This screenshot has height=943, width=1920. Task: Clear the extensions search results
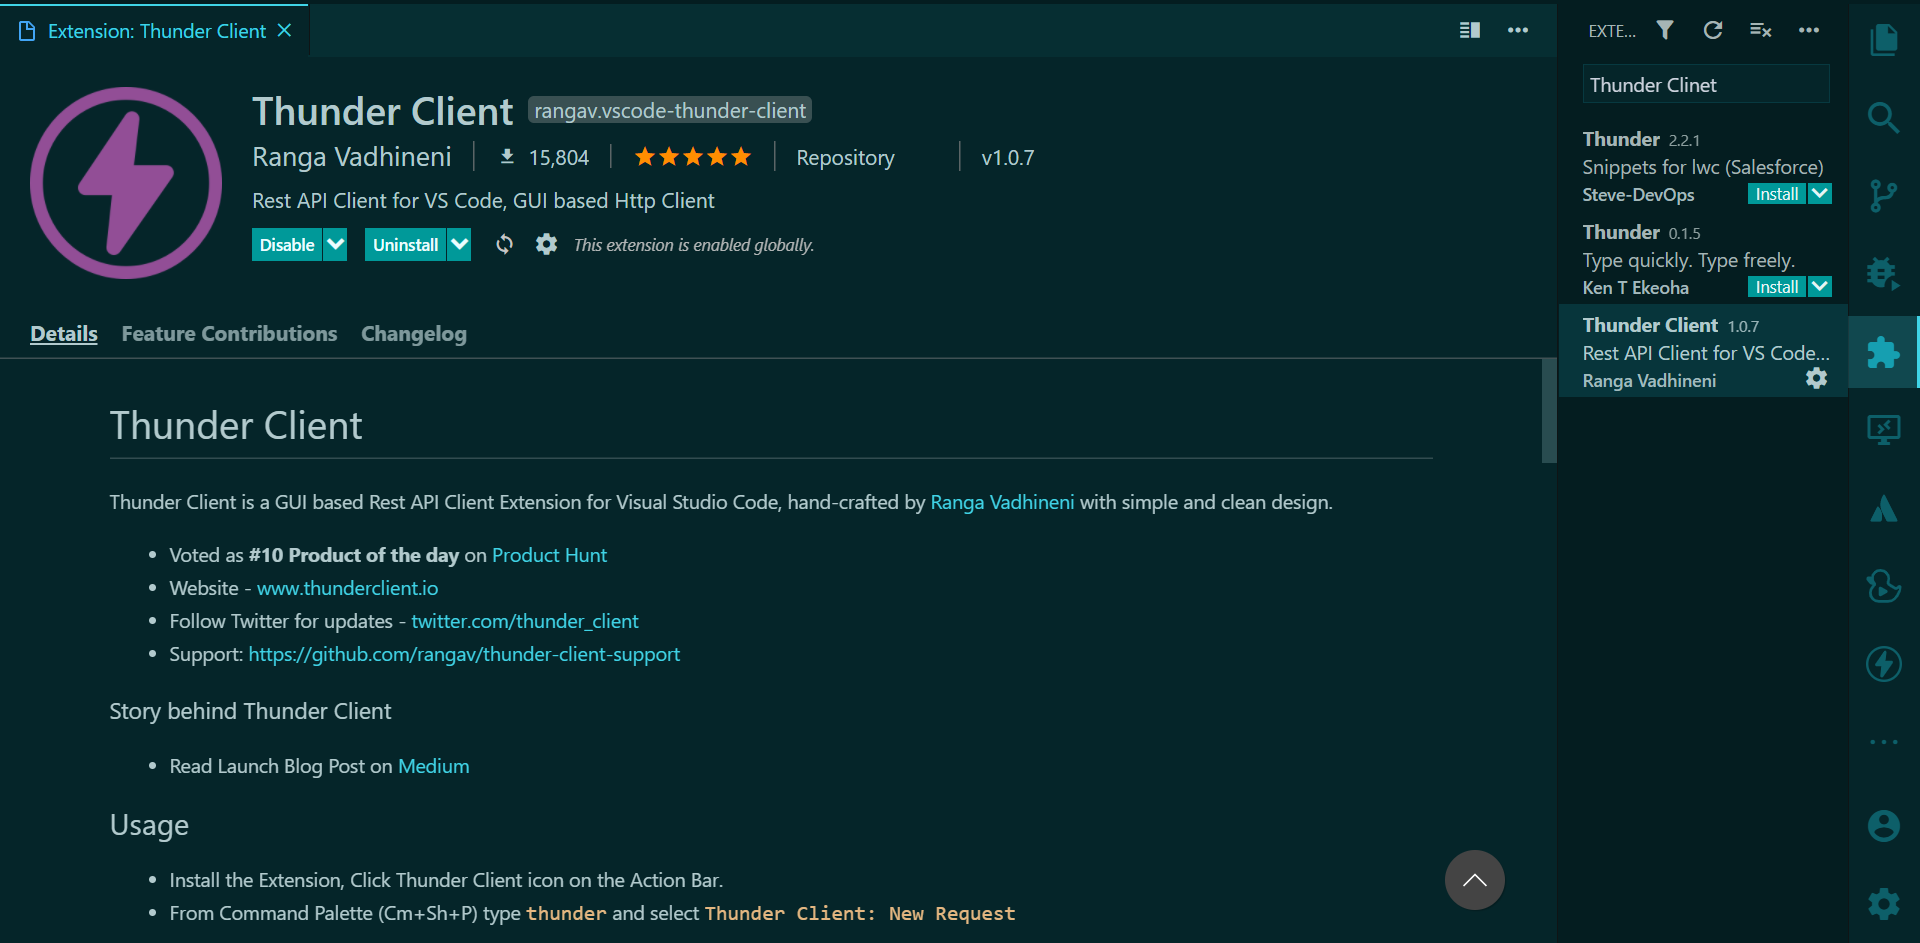pyautogui.click(x=1761, y=30)
